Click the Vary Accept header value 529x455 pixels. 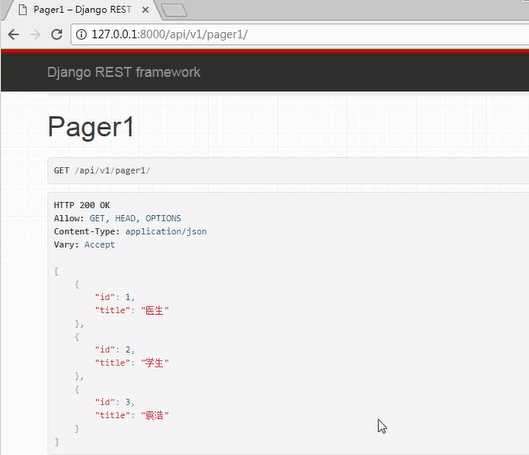point(100,245)
